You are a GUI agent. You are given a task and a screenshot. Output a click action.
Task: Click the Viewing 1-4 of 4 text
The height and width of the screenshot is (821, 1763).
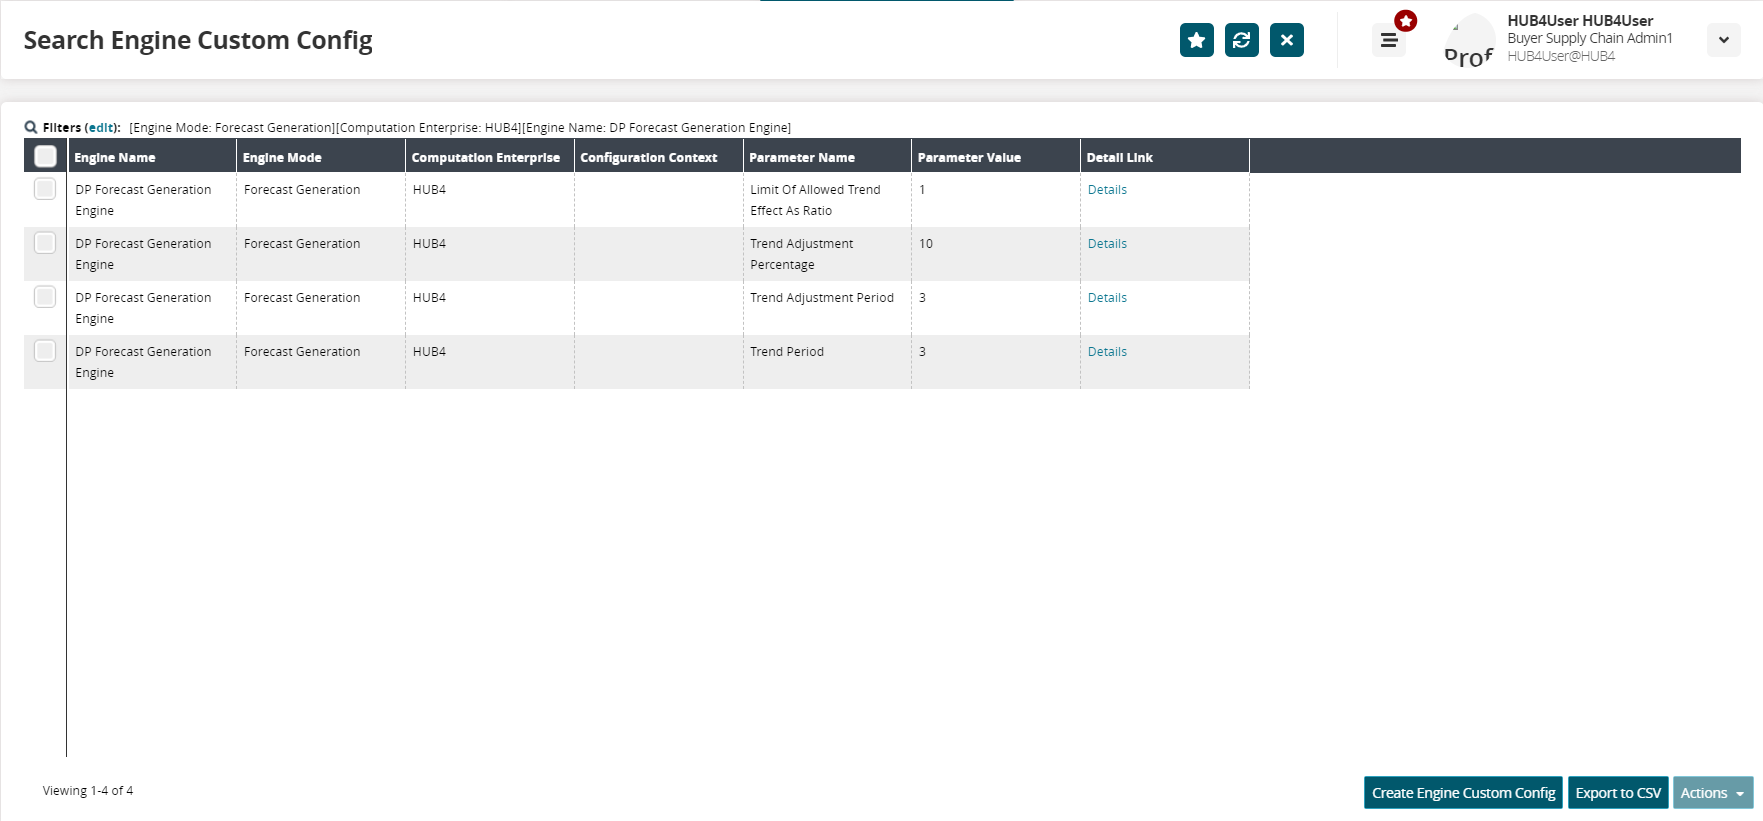(88, 790)
